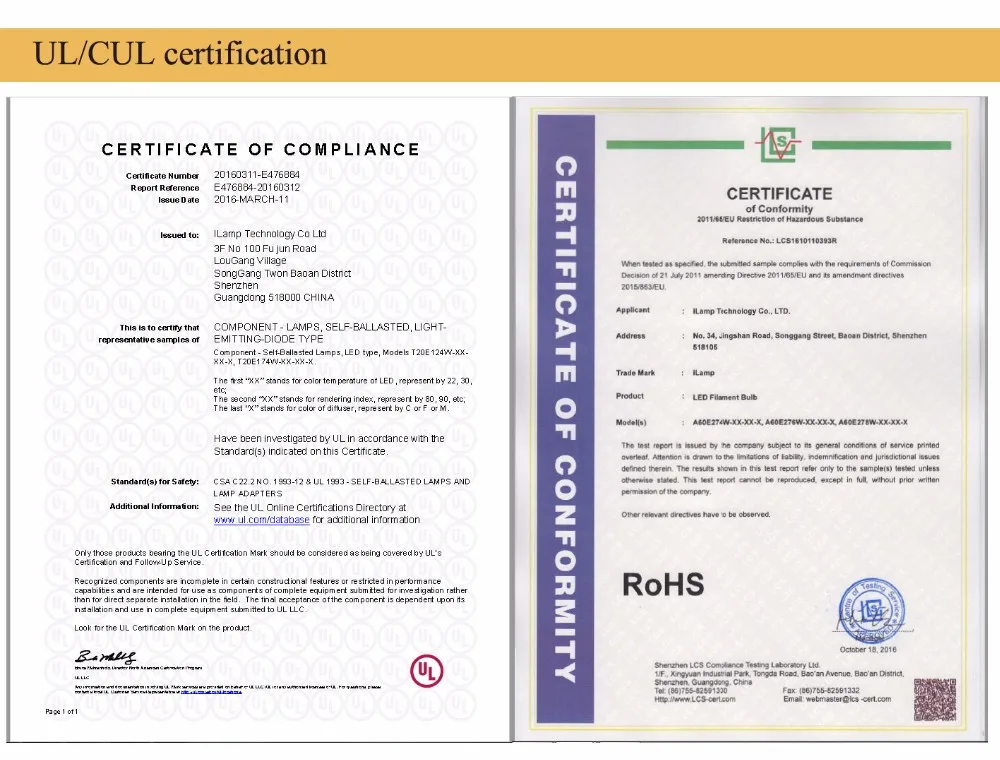Click 'iLamp Technology Co., LTD.' applicant value
1000x760 pixels.
[x=741, y=311]
